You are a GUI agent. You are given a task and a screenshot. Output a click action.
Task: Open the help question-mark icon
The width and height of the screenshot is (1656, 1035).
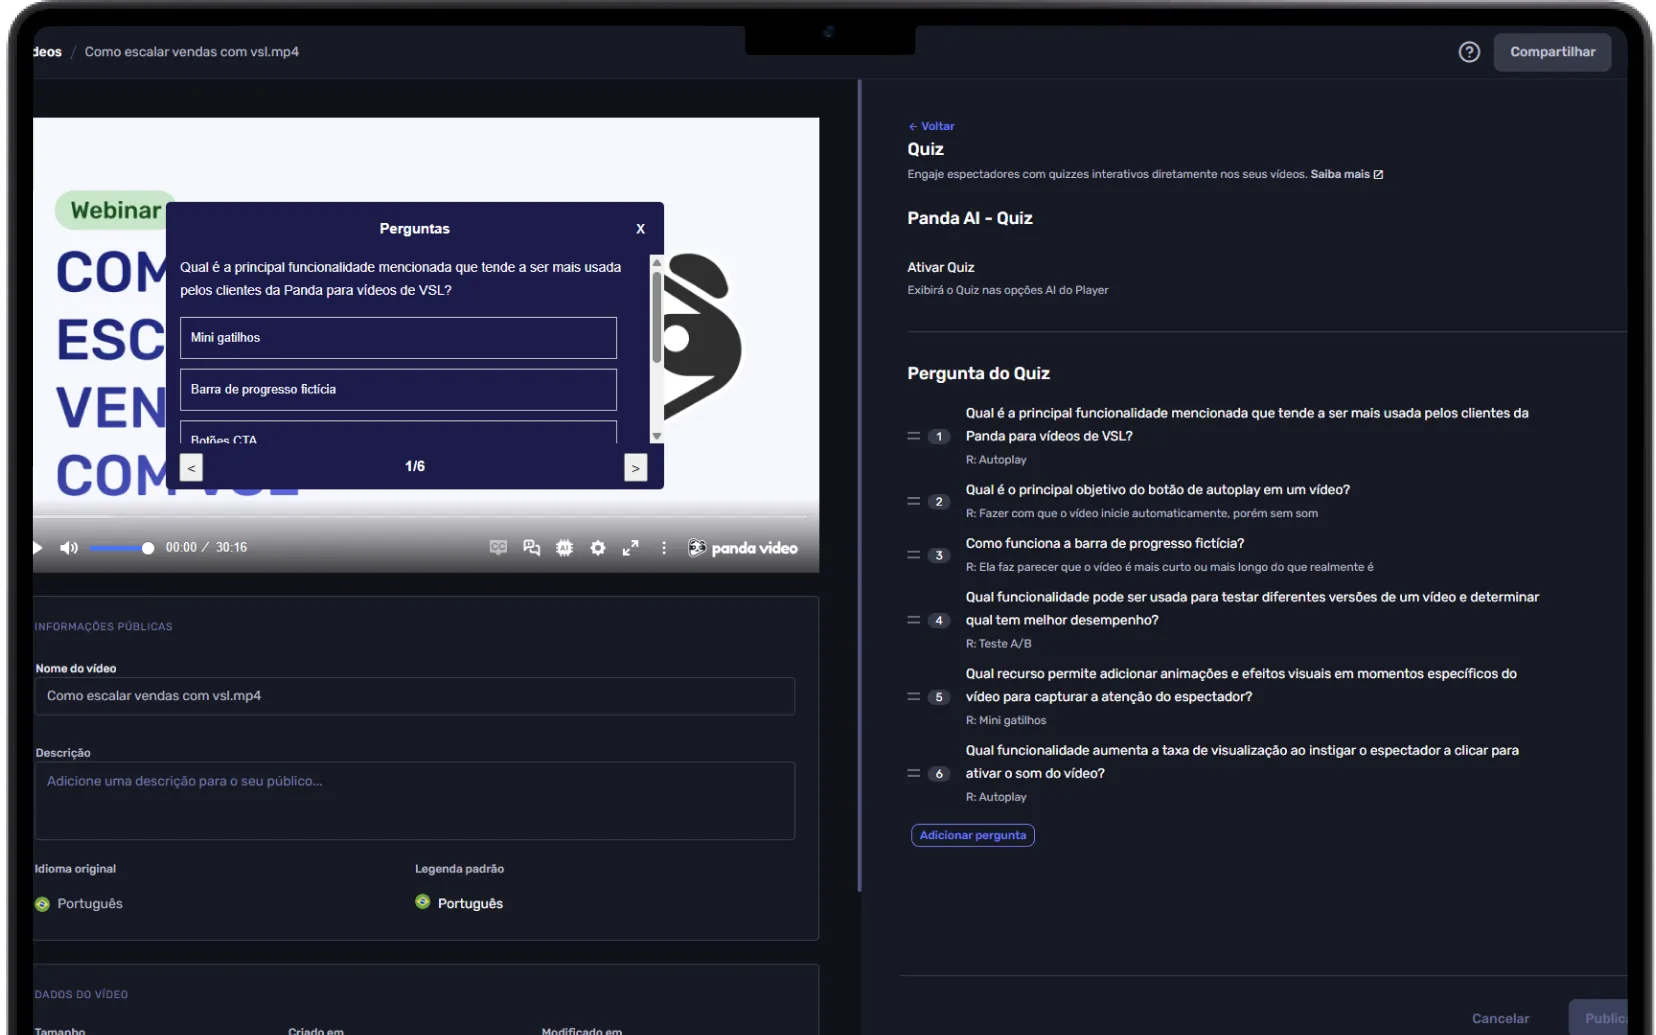pyautogui.click(x=1469, y=52)
